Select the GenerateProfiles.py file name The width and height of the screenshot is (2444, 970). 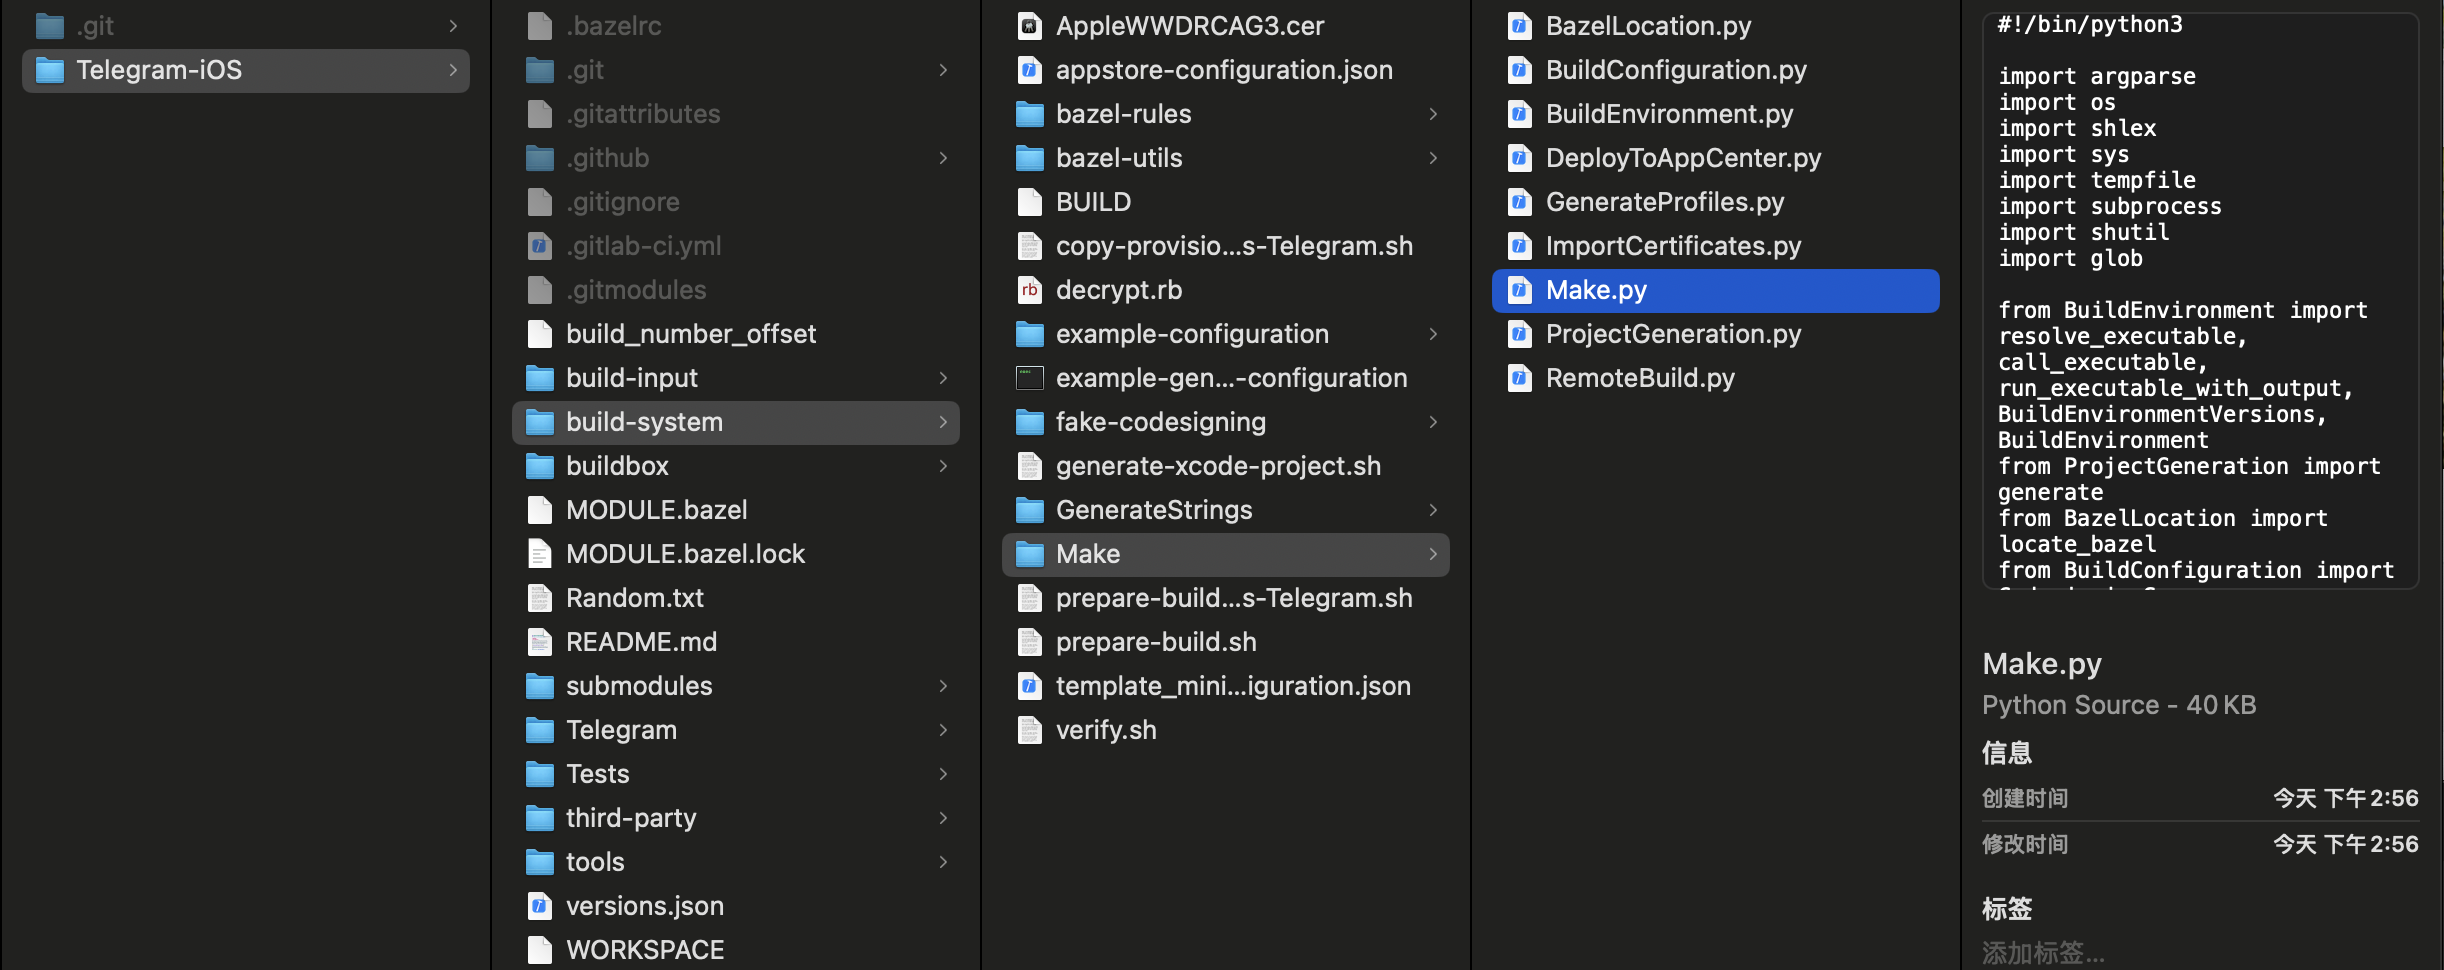coord(1665,202)
